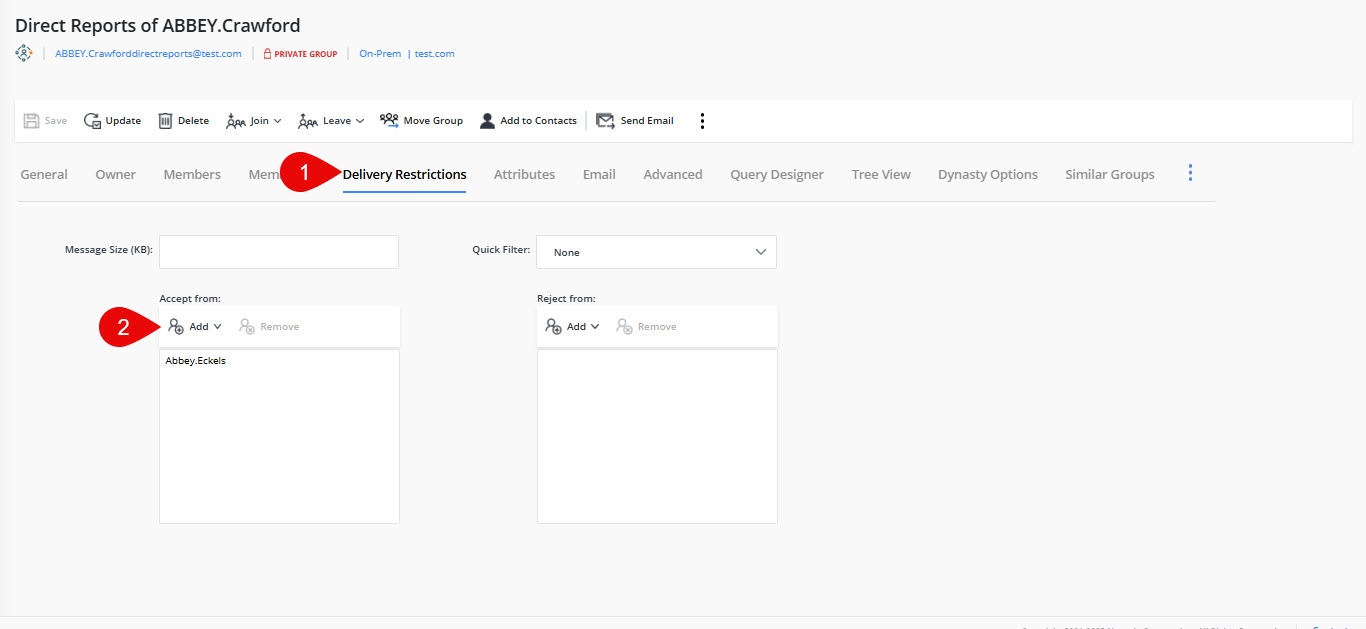
Task: Click the group type icon beside the email
Action: pyautogui.click(x=22, y=53)
